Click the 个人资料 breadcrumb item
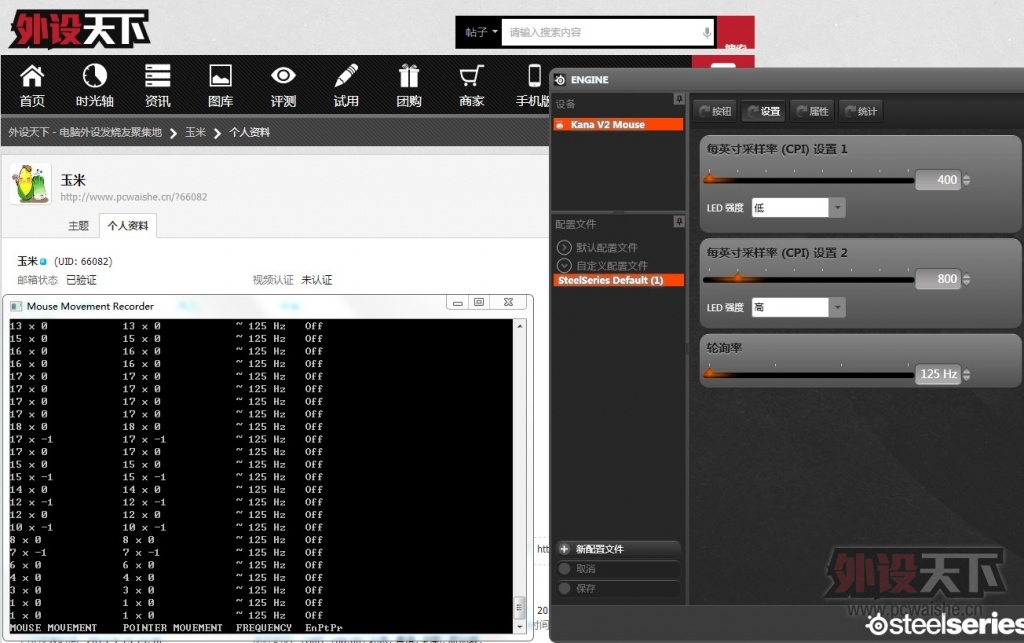 [x=249, y=132]
